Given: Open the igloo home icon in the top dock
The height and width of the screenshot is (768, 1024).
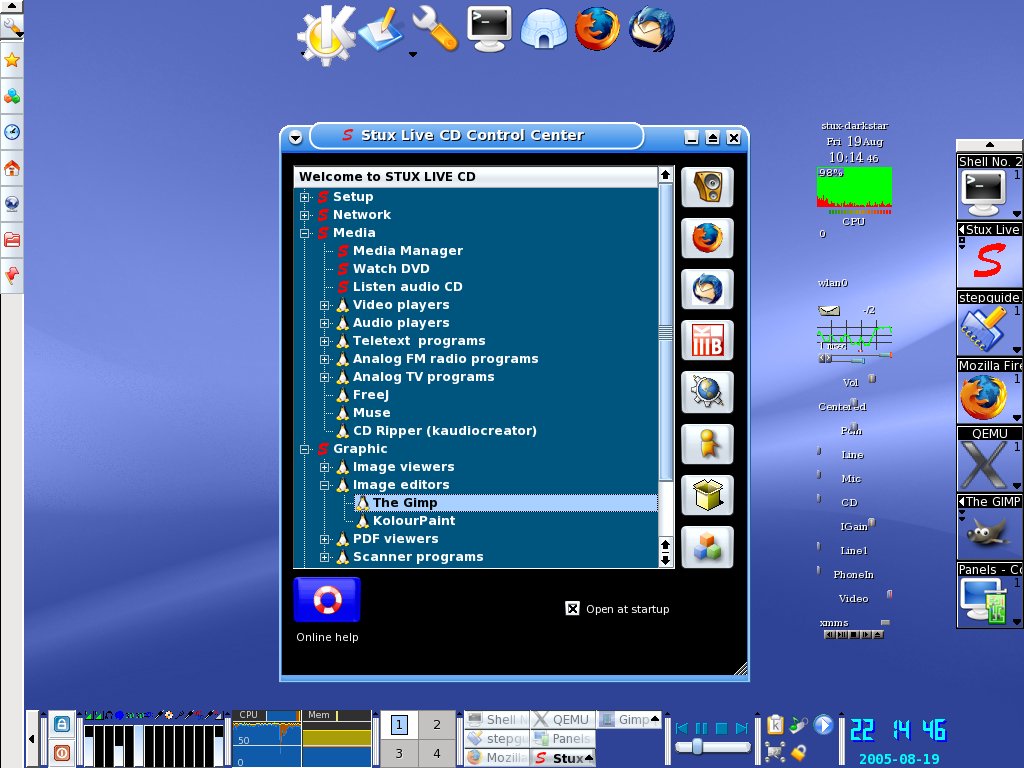Looking at the screenshot, I should click(543, 29).
